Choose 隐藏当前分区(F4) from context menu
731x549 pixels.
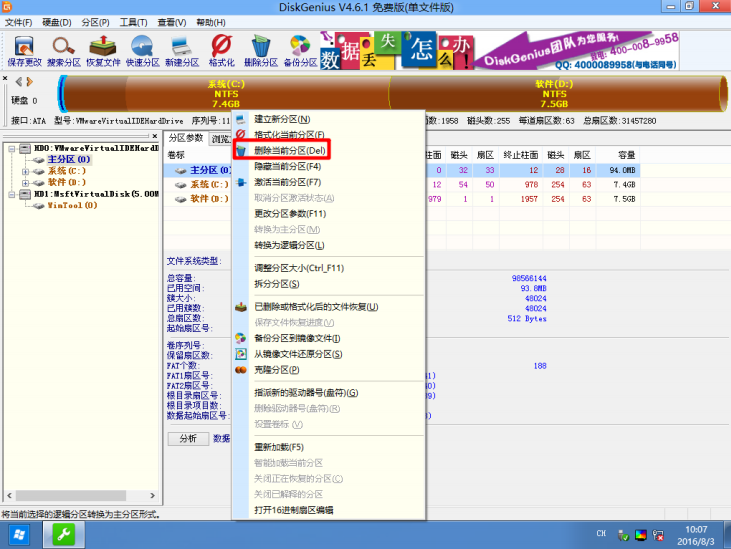(329, 166)
